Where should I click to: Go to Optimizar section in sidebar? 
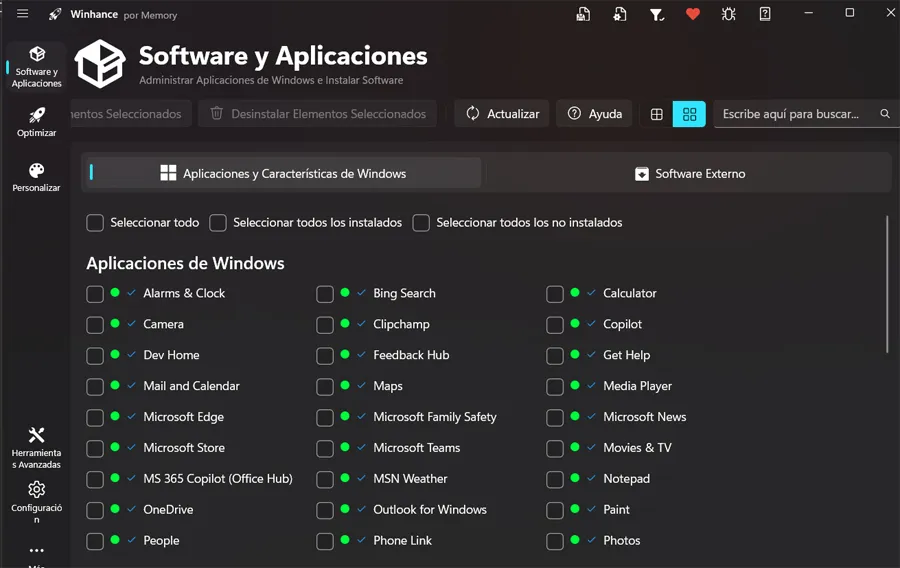click(x=37, y=122)
